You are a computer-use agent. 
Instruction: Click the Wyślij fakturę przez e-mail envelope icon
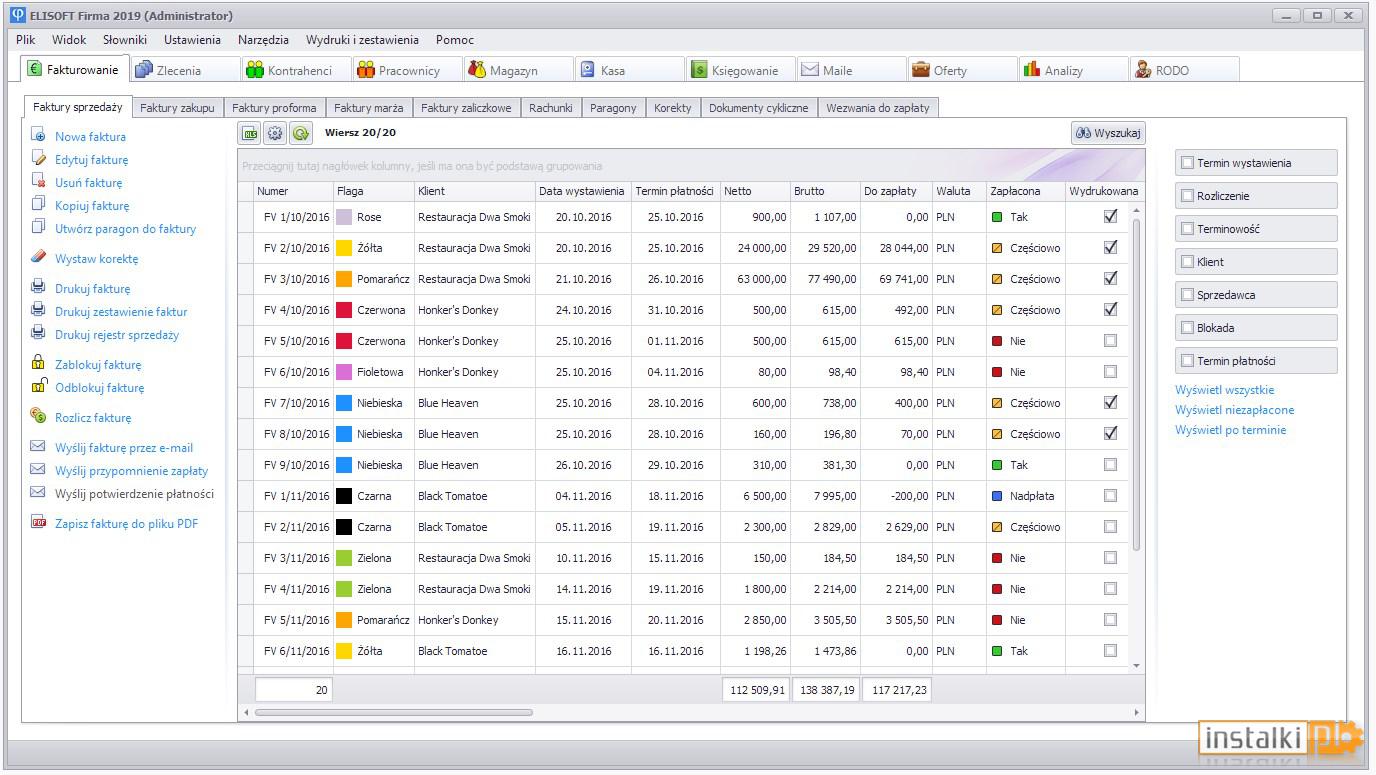click(38, 446)
